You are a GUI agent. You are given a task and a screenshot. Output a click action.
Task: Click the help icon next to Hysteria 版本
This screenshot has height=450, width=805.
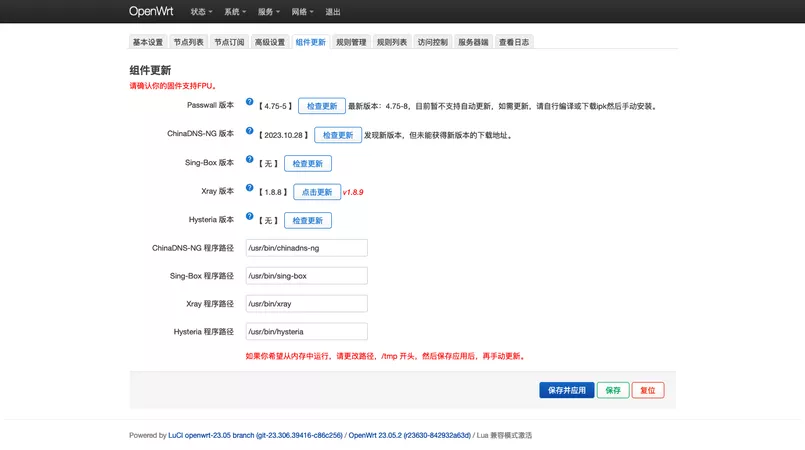pyautogui.click(x=250, y=217)
